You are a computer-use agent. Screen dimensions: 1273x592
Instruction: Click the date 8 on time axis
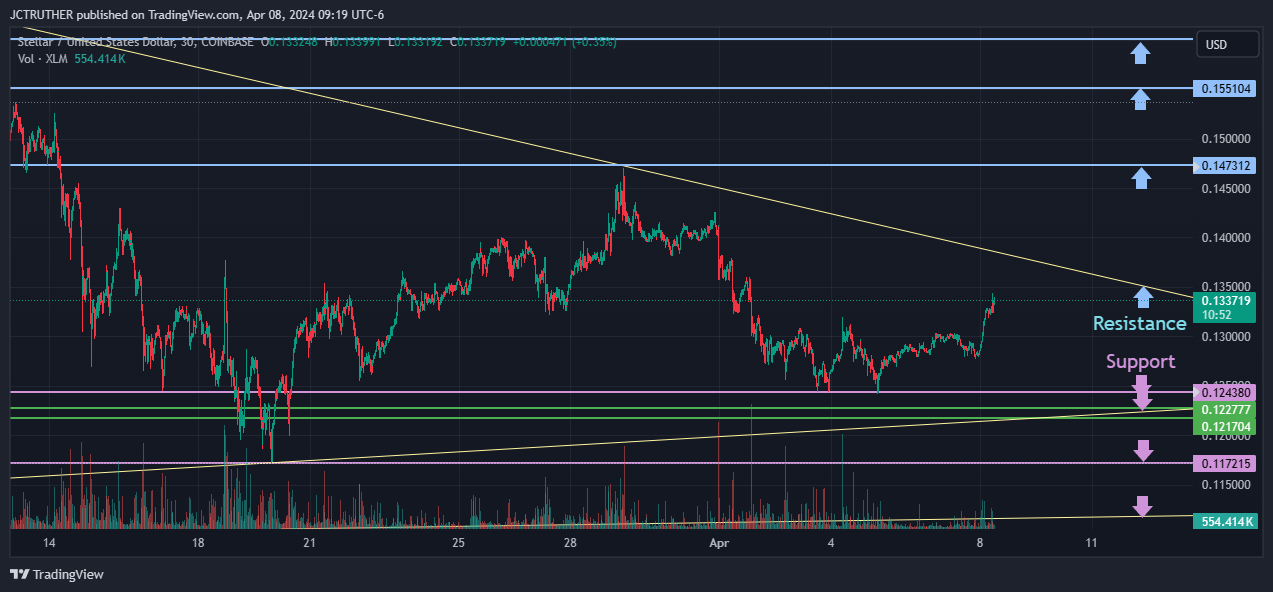pyautogui.click(x=980, y=543)
